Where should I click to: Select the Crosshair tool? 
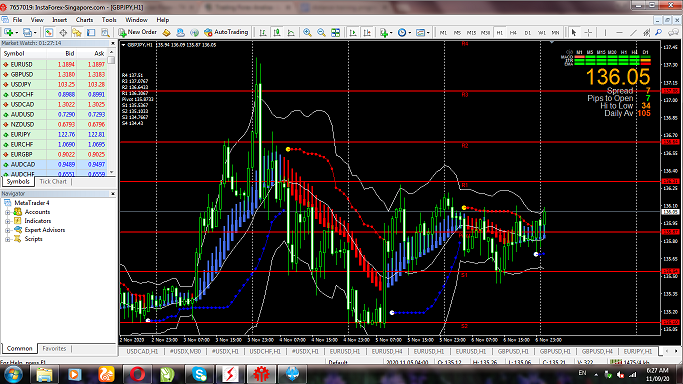(588, 32)
